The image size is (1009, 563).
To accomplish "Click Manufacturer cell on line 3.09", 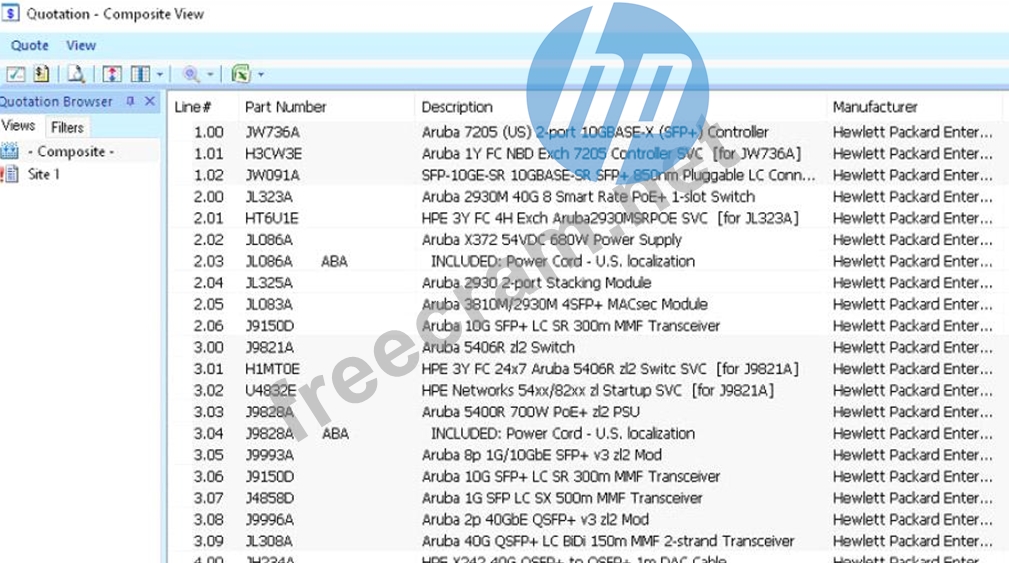I will point(912,542).
